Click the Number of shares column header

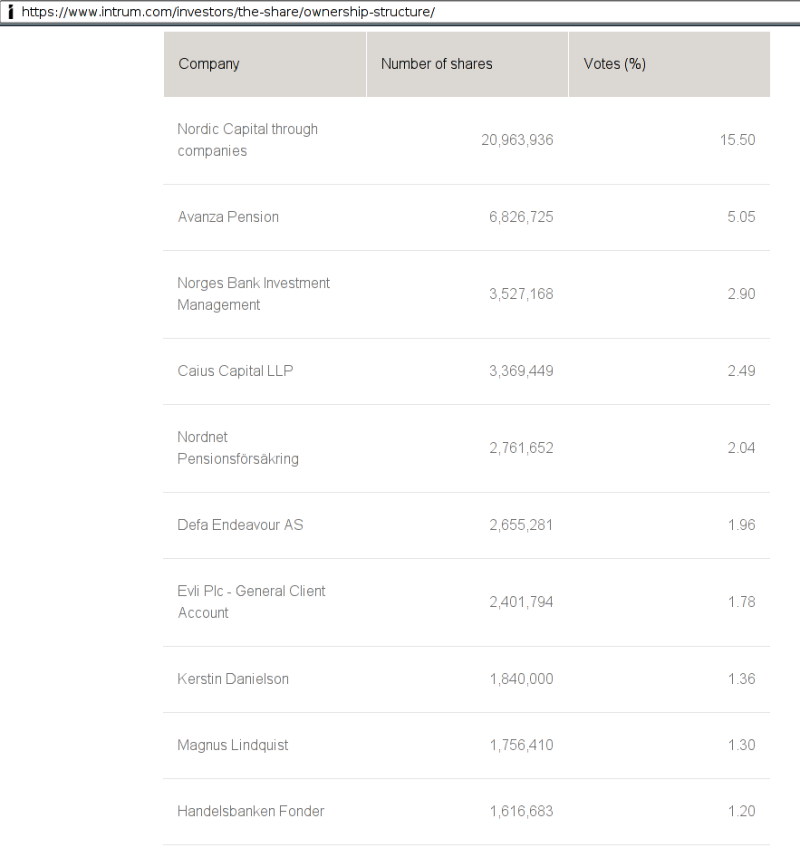point(437,64)
